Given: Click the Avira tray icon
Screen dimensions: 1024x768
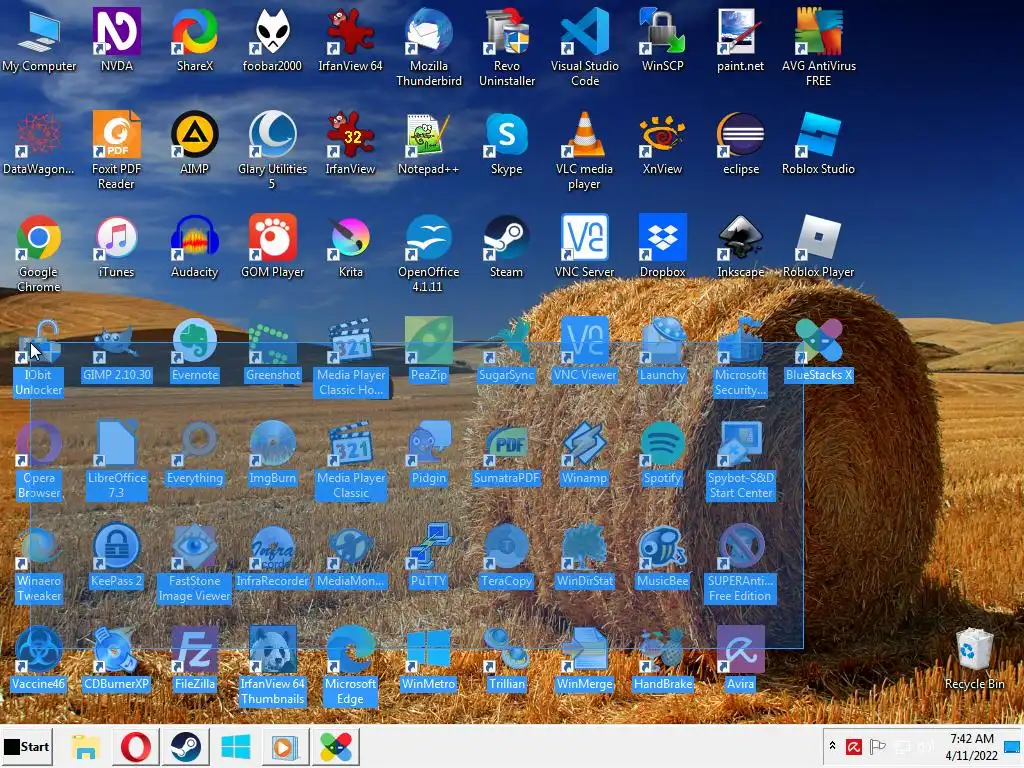Looking at the screenshot, I should pos(854,746).
